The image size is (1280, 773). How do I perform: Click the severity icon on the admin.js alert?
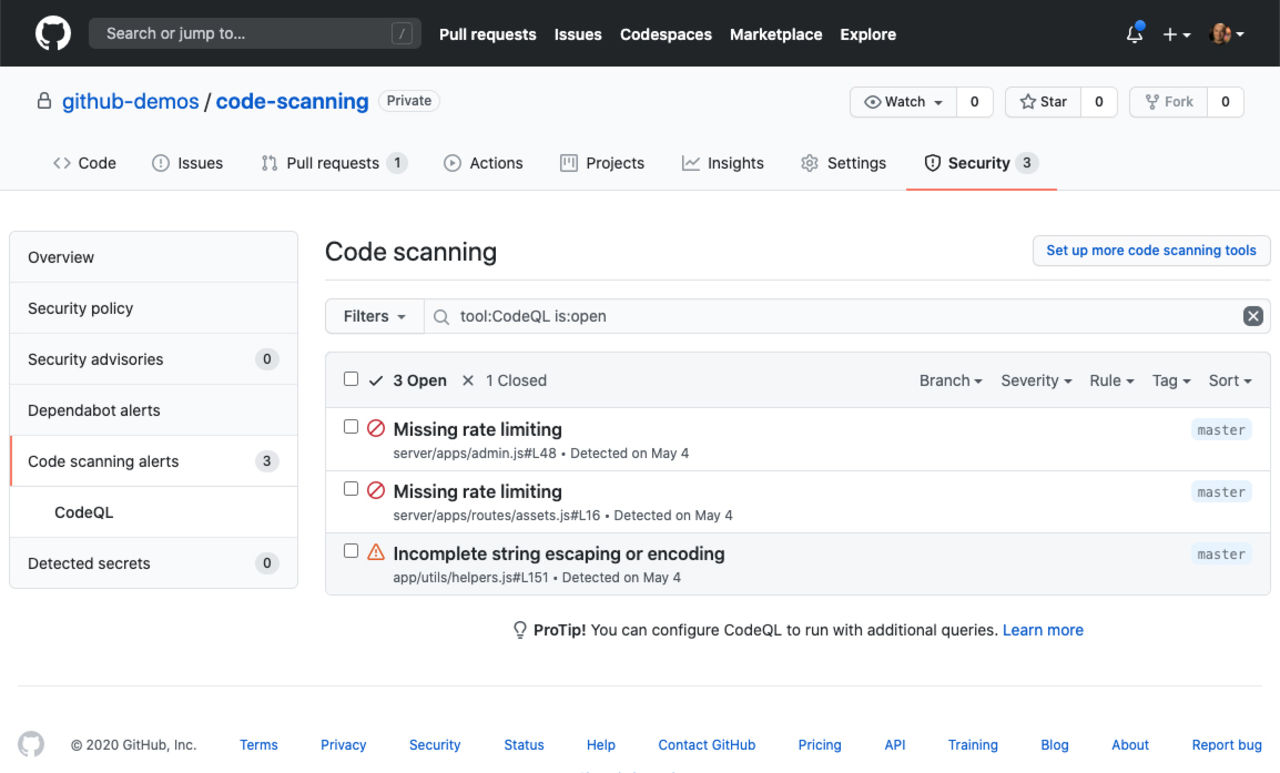pos(375,428)
